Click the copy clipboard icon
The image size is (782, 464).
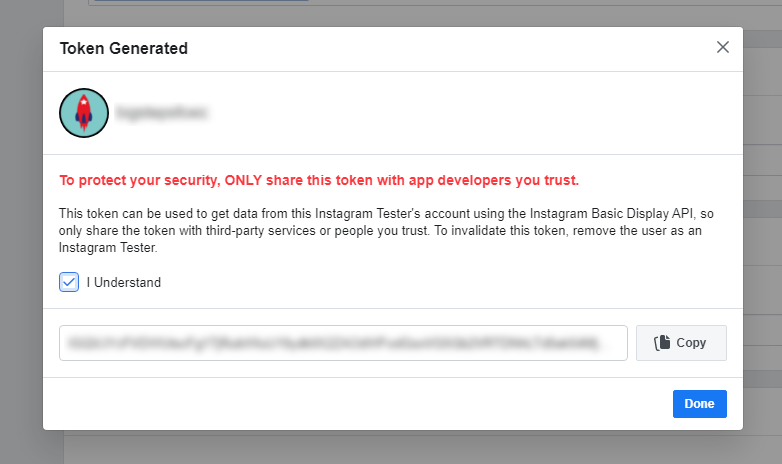(662, 343)
